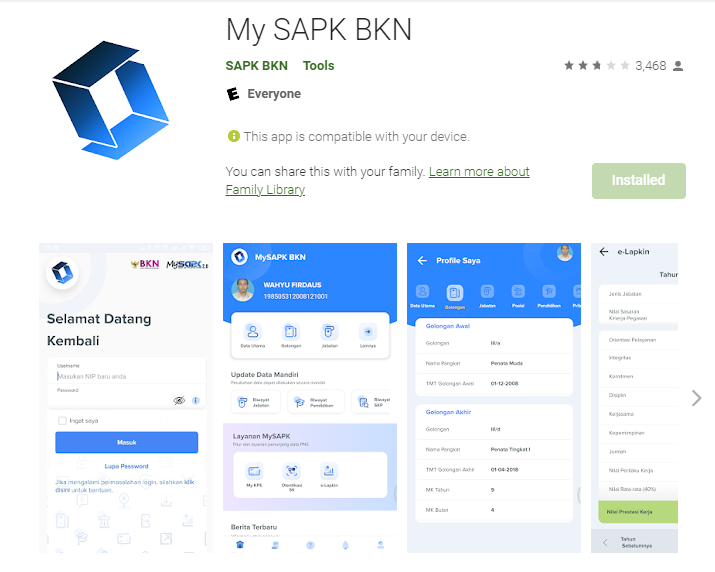Click the back arrow beside Profile Saya
Image resolution: width=715 pixels, height=572 pixels.
click(422, 260)
